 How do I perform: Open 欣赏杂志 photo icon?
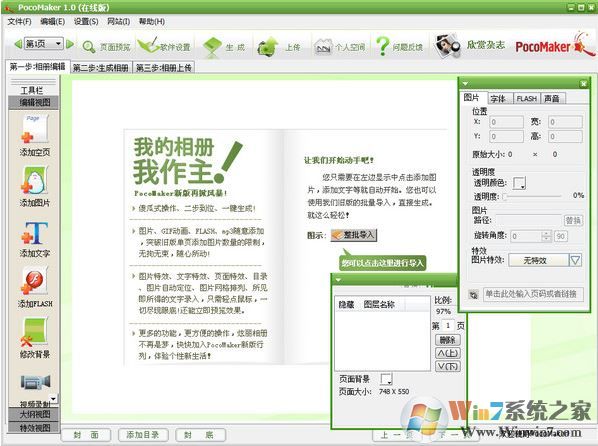[447, 46]
